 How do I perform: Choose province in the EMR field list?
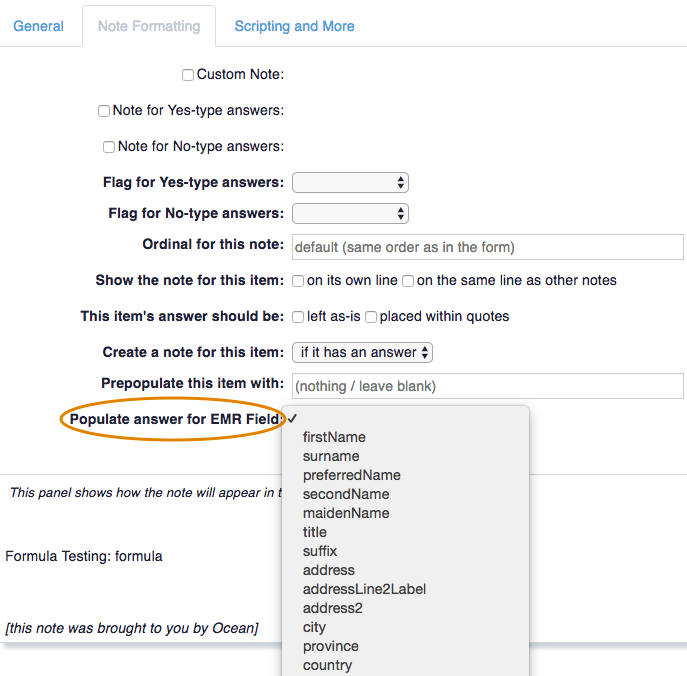coord(330,646)
